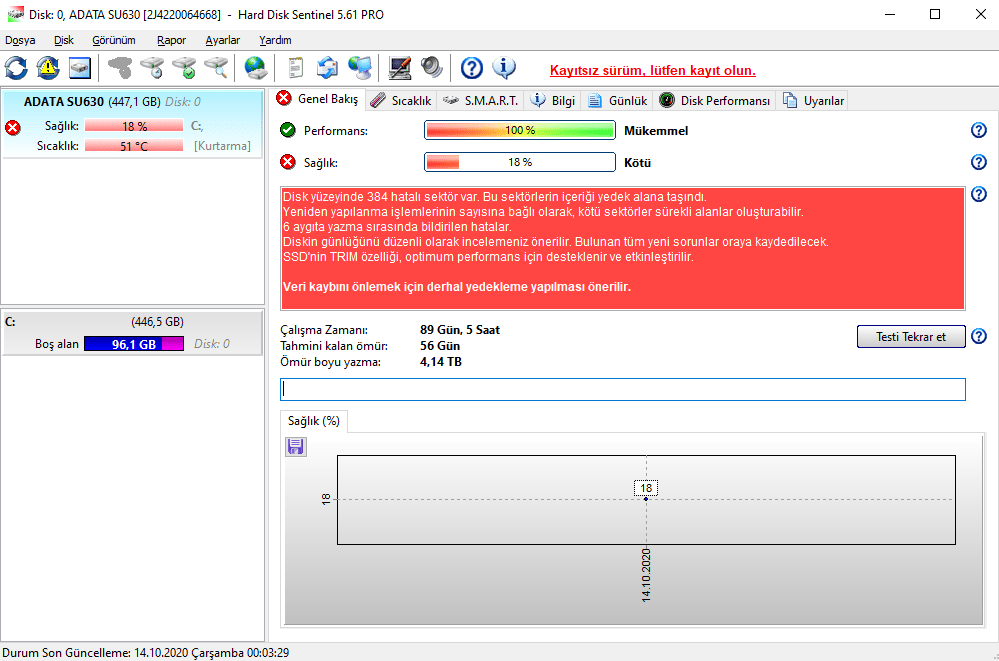The image size is (999, 661).
Task: Open the Dosya menu
Action: (x=20, y=40)
